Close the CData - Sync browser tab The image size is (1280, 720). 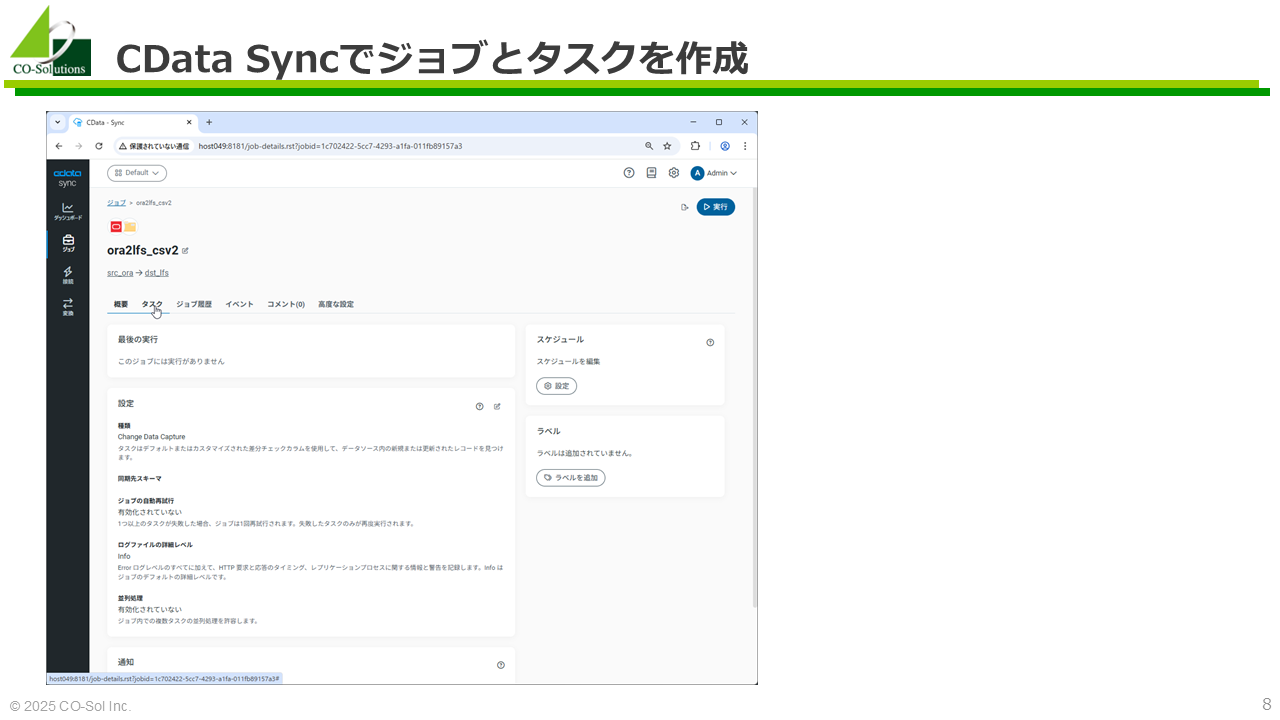pyautogui.click(x=190, y=122)
